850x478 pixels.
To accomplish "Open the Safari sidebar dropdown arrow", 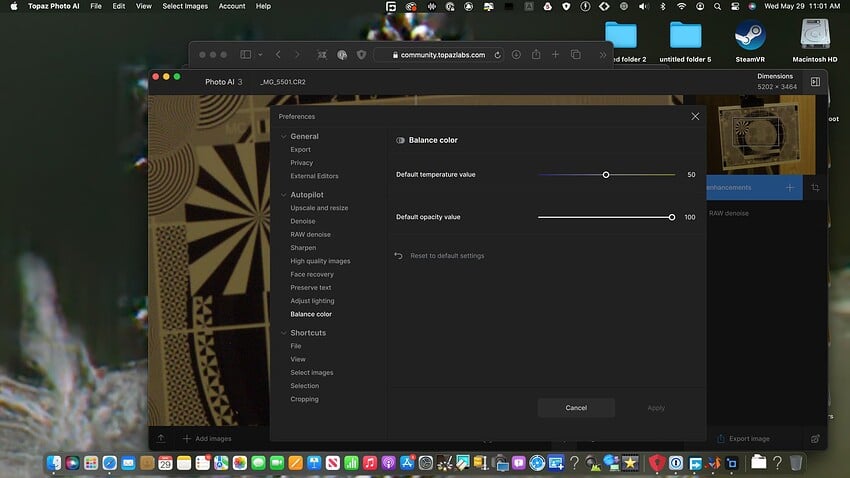I will point(260,55).
